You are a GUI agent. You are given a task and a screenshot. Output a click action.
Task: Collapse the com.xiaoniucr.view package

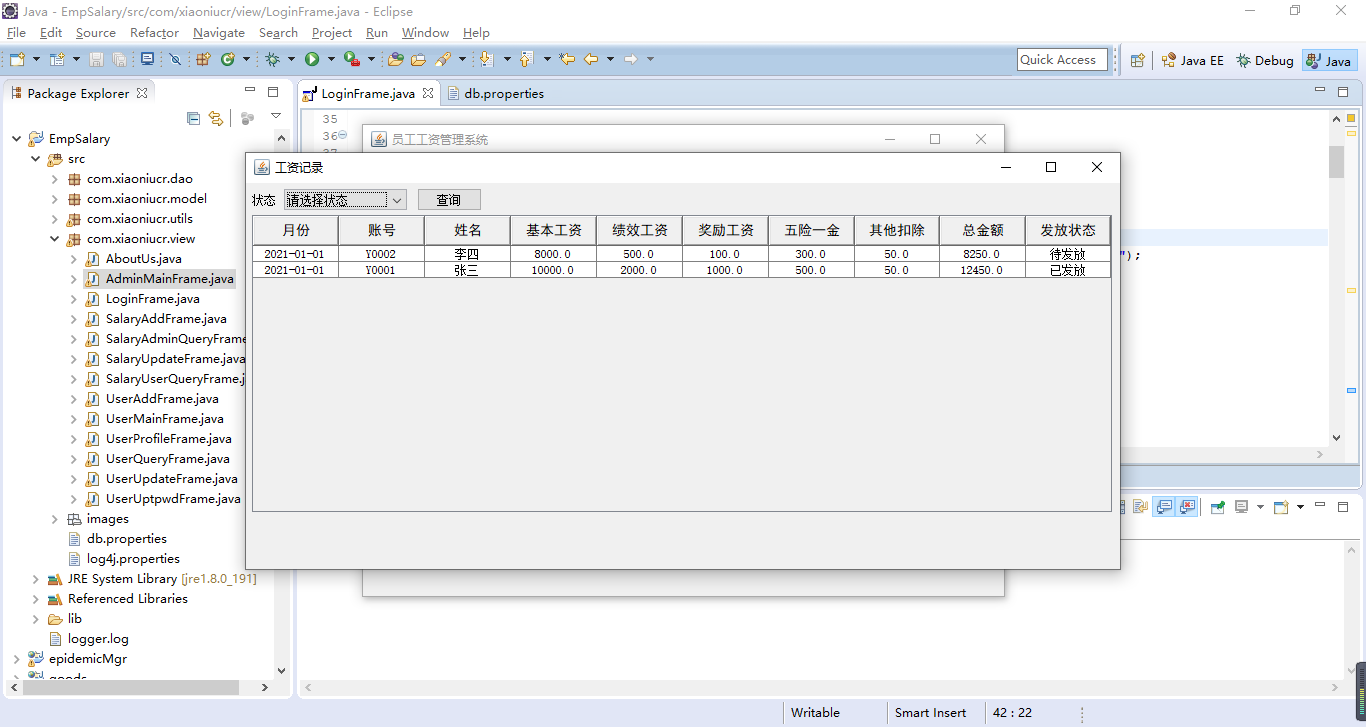55,239
